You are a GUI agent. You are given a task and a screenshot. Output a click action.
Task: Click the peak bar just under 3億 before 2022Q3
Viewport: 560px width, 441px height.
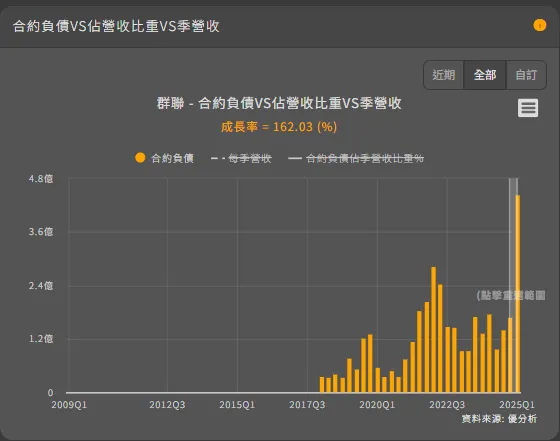(433, 330)
